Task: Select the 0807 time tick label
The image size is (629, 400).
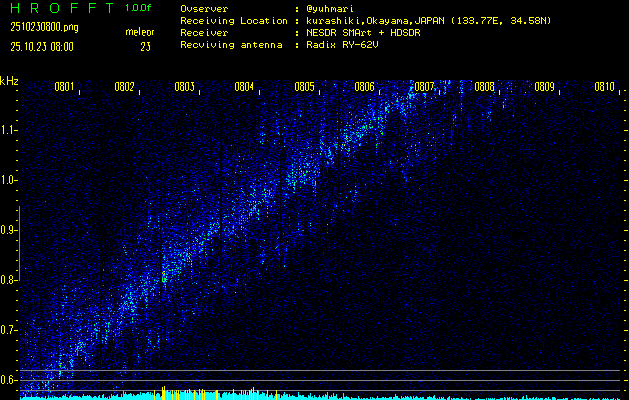Action: (x=424, y=87)
